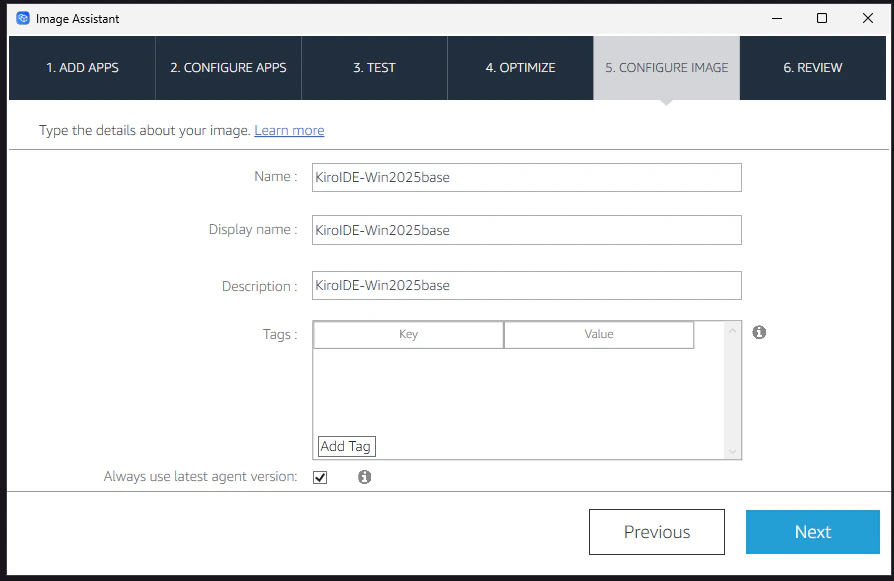Click the Key column header in Tags

pos(408,334)
